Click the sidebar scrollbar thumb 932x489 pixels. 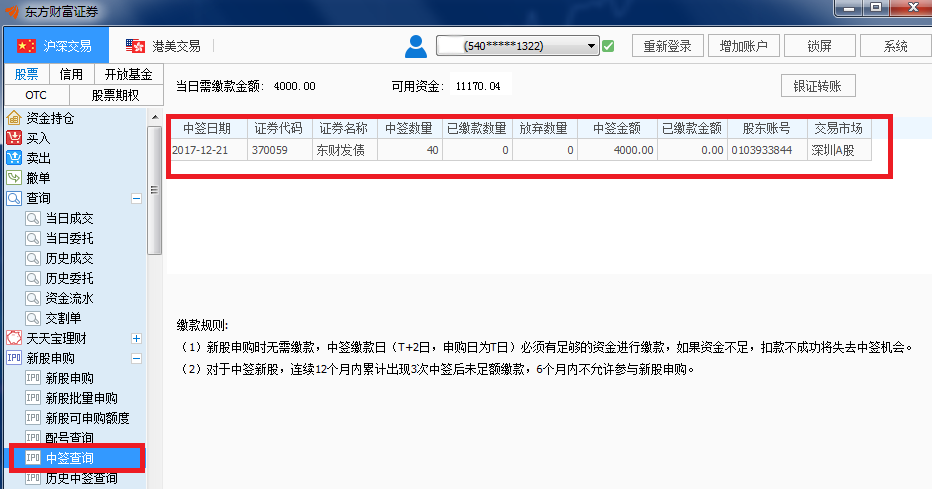(155, 190)
